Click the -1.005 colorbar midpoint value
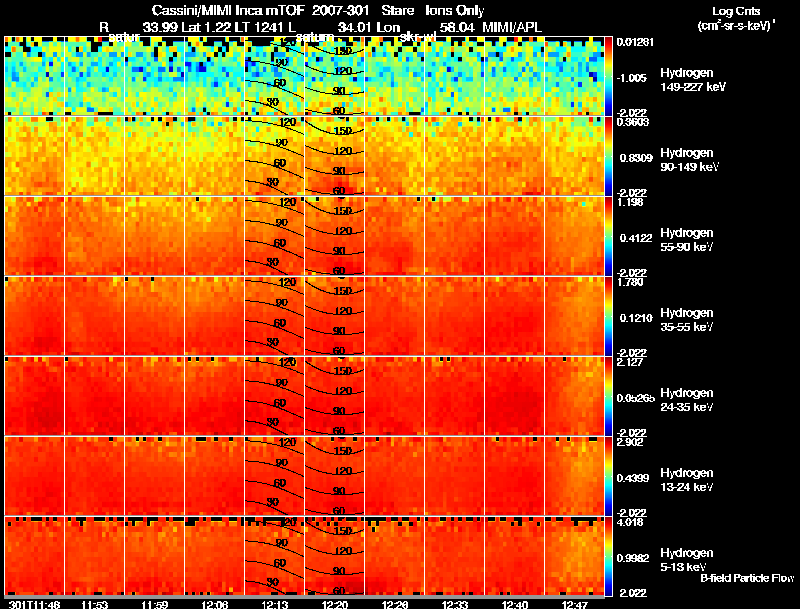The height and width of the screenshot is (609, 800). point(632,78)
